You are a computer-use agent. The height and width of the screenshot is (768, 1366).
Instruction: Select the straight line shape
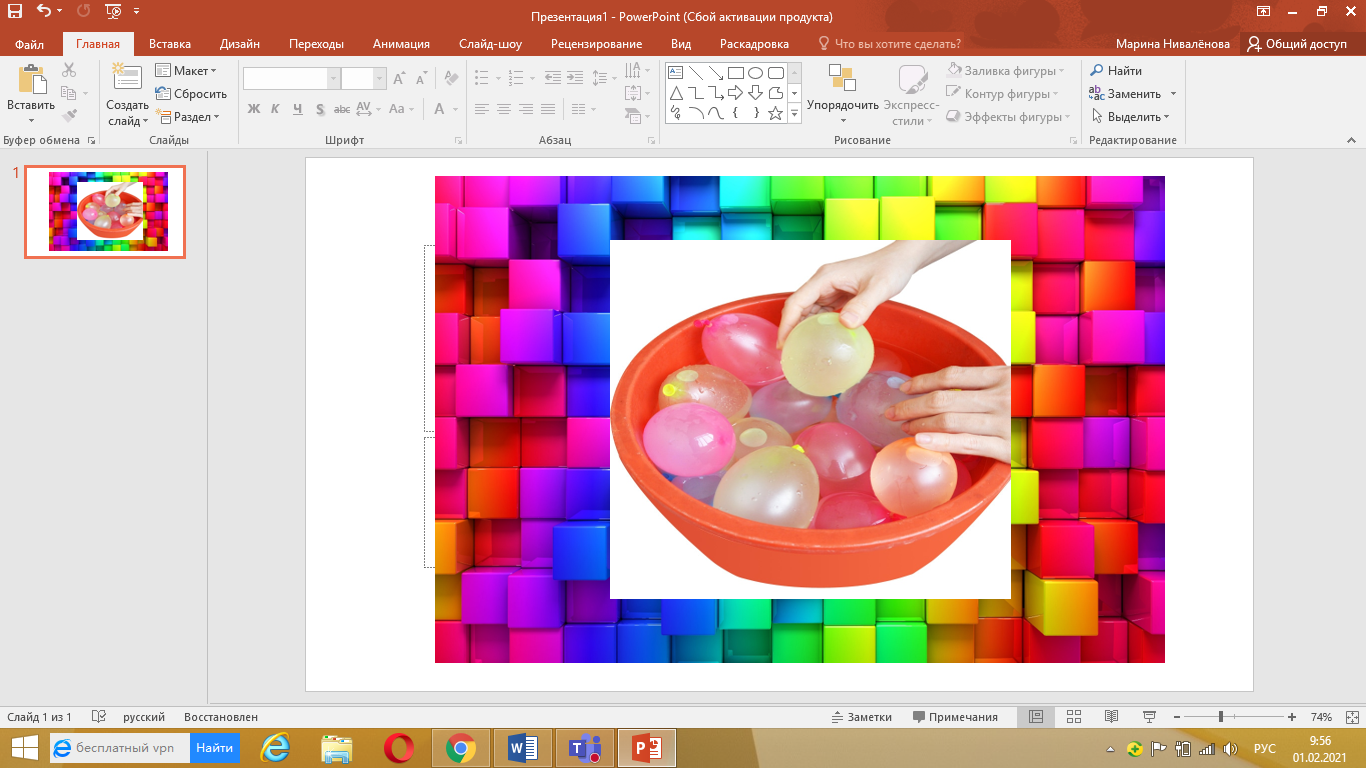click(x=695, y=73)
